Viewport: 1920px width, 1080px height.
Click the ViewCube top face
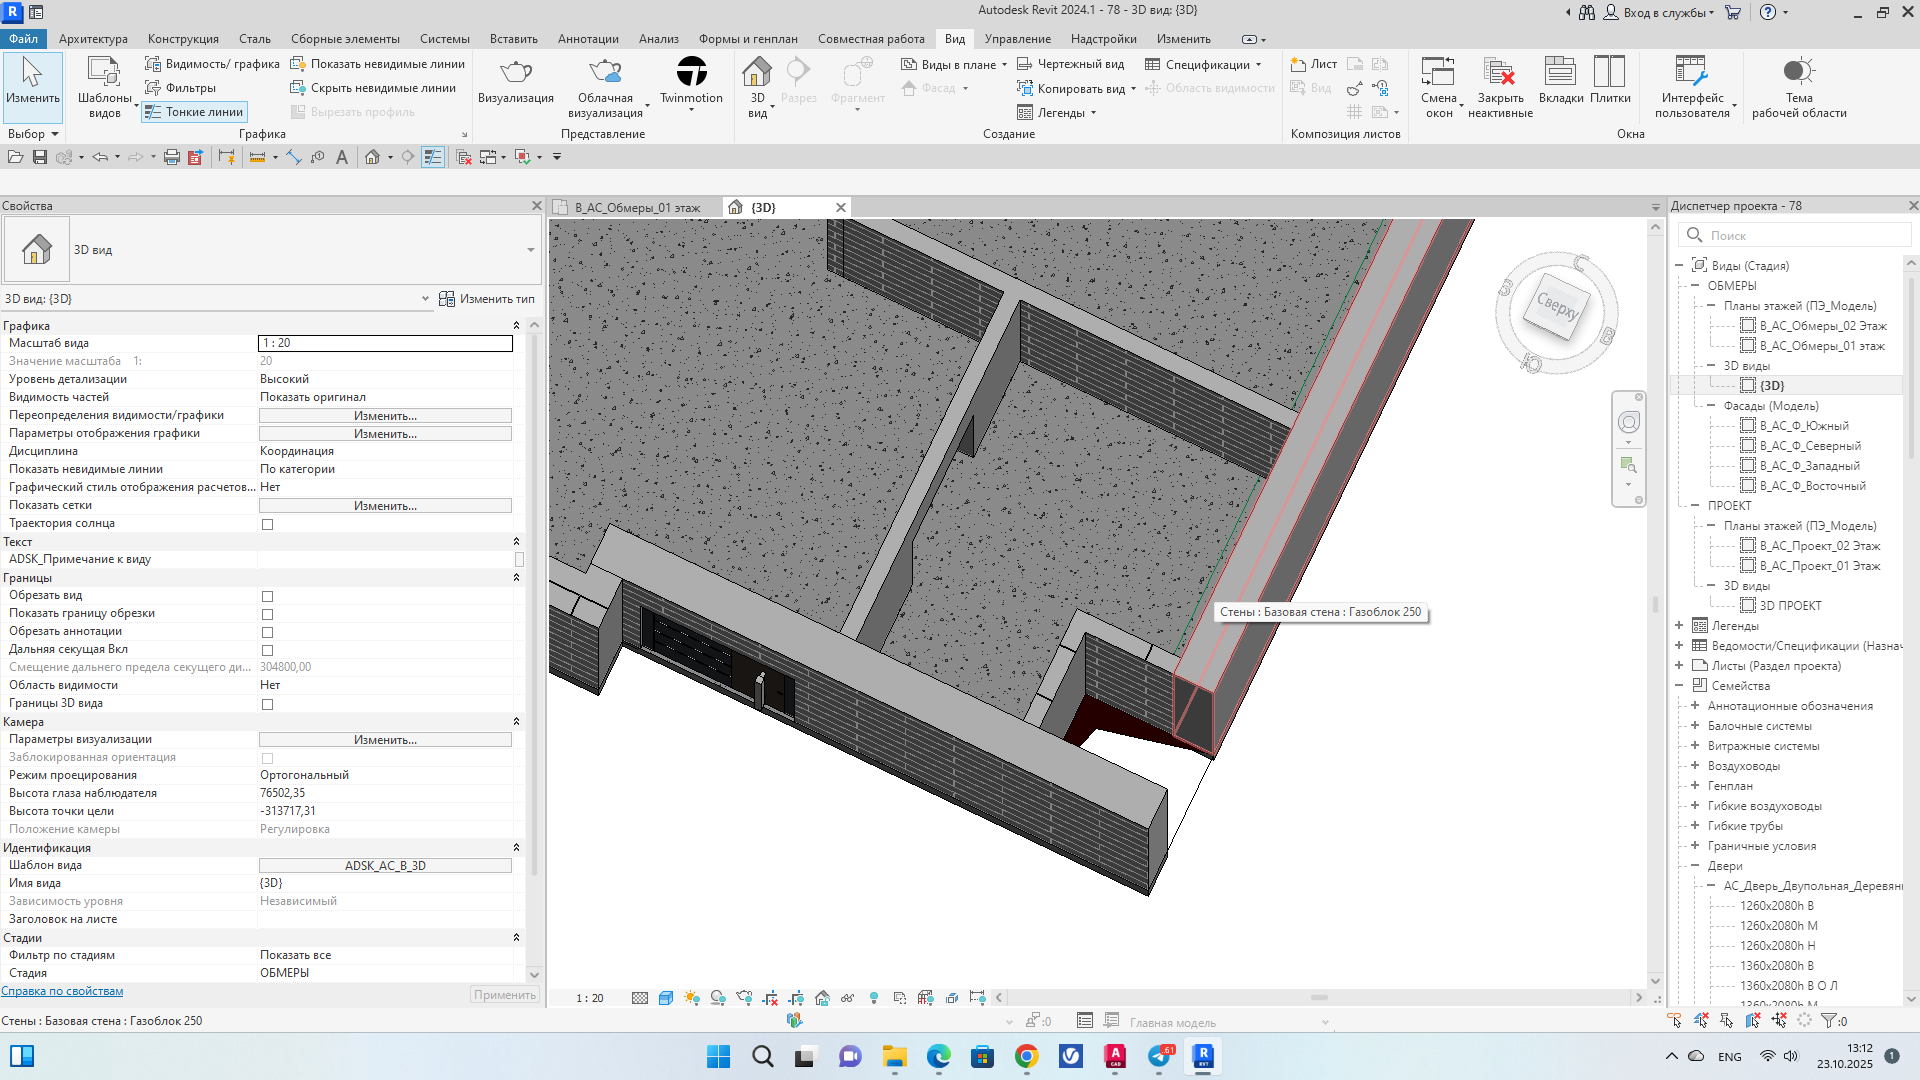[x=1556, y=305]
